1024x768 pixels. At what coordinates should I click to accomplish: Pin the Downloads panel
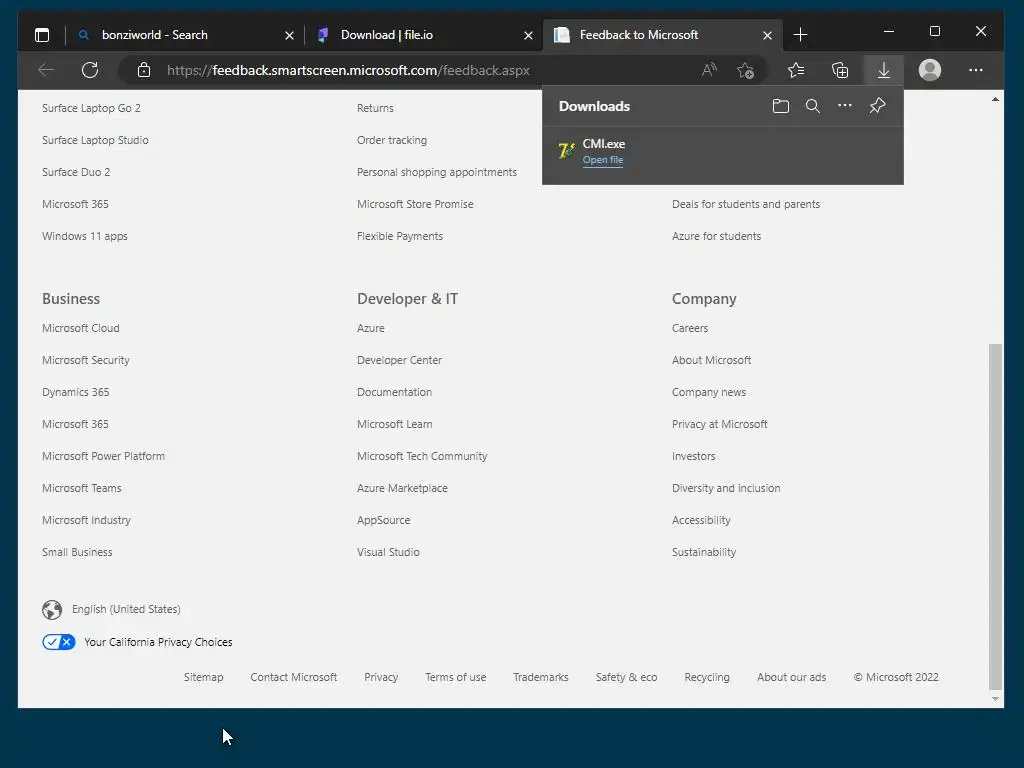877,106
